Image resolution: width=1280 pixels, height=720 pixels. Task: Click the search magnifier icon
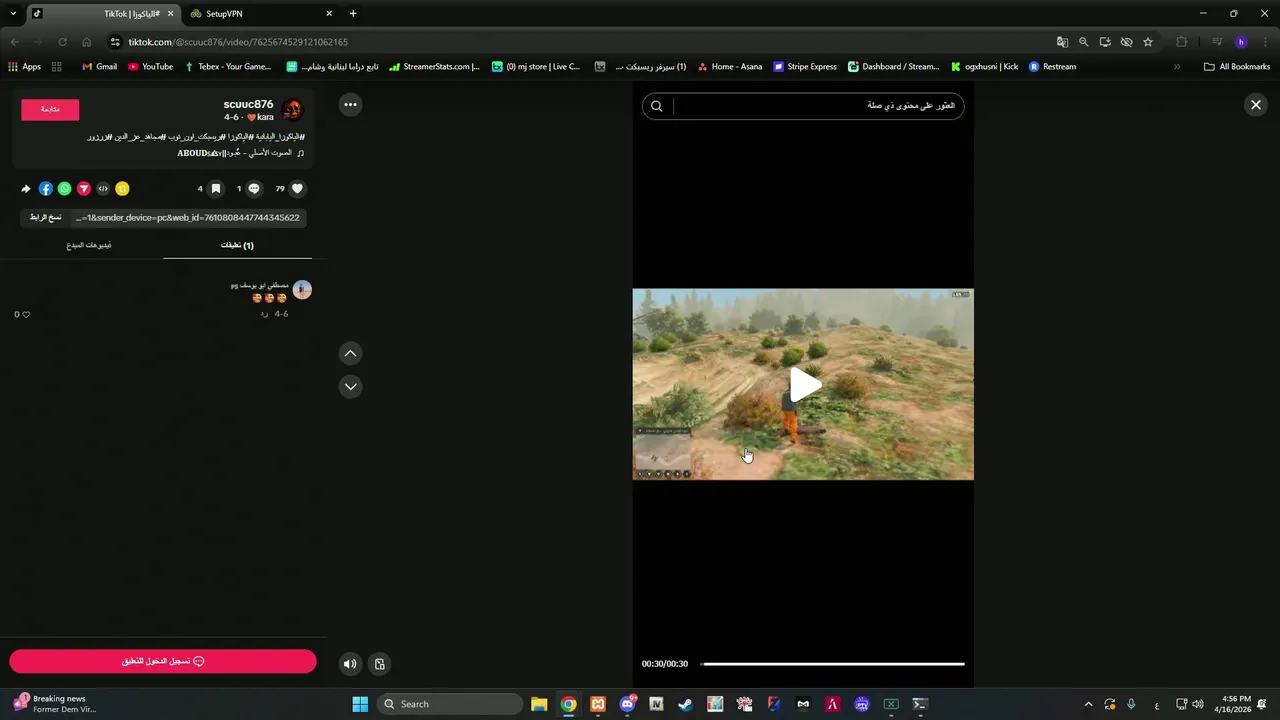[657, 106]
